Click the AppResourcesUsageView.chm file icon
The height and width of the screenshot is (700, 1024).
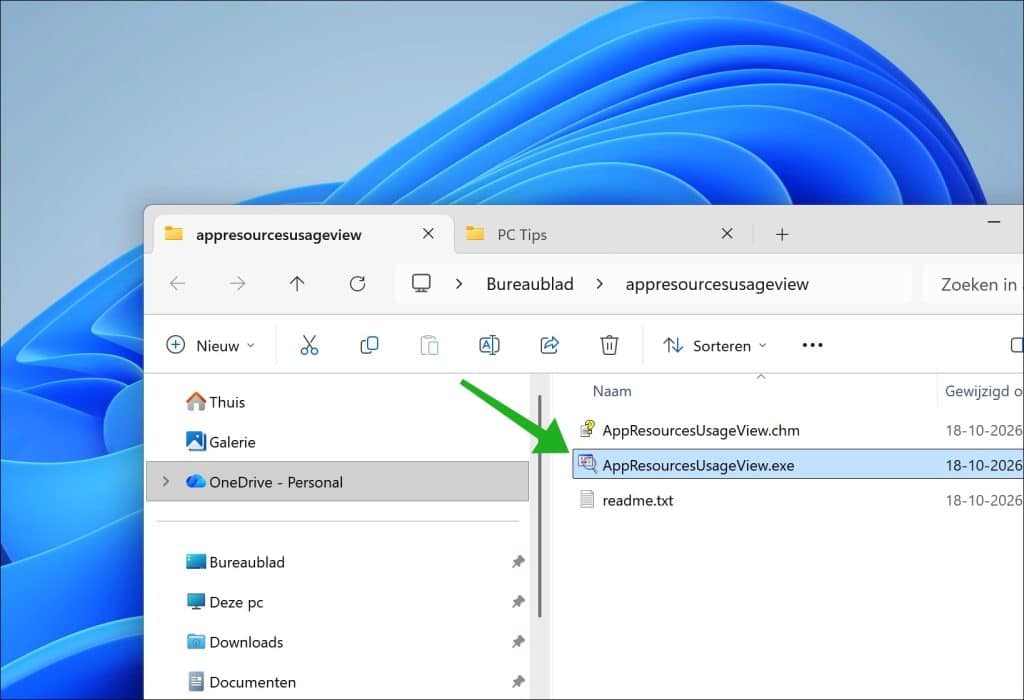(x=587, y=429)
